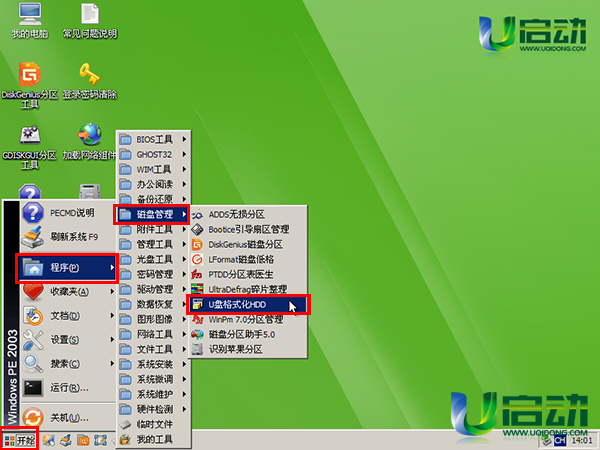Launch 识别苹果分区
The width and height of the screenshot is (600, 450).
pyautogui.click(x=248, y=349)
